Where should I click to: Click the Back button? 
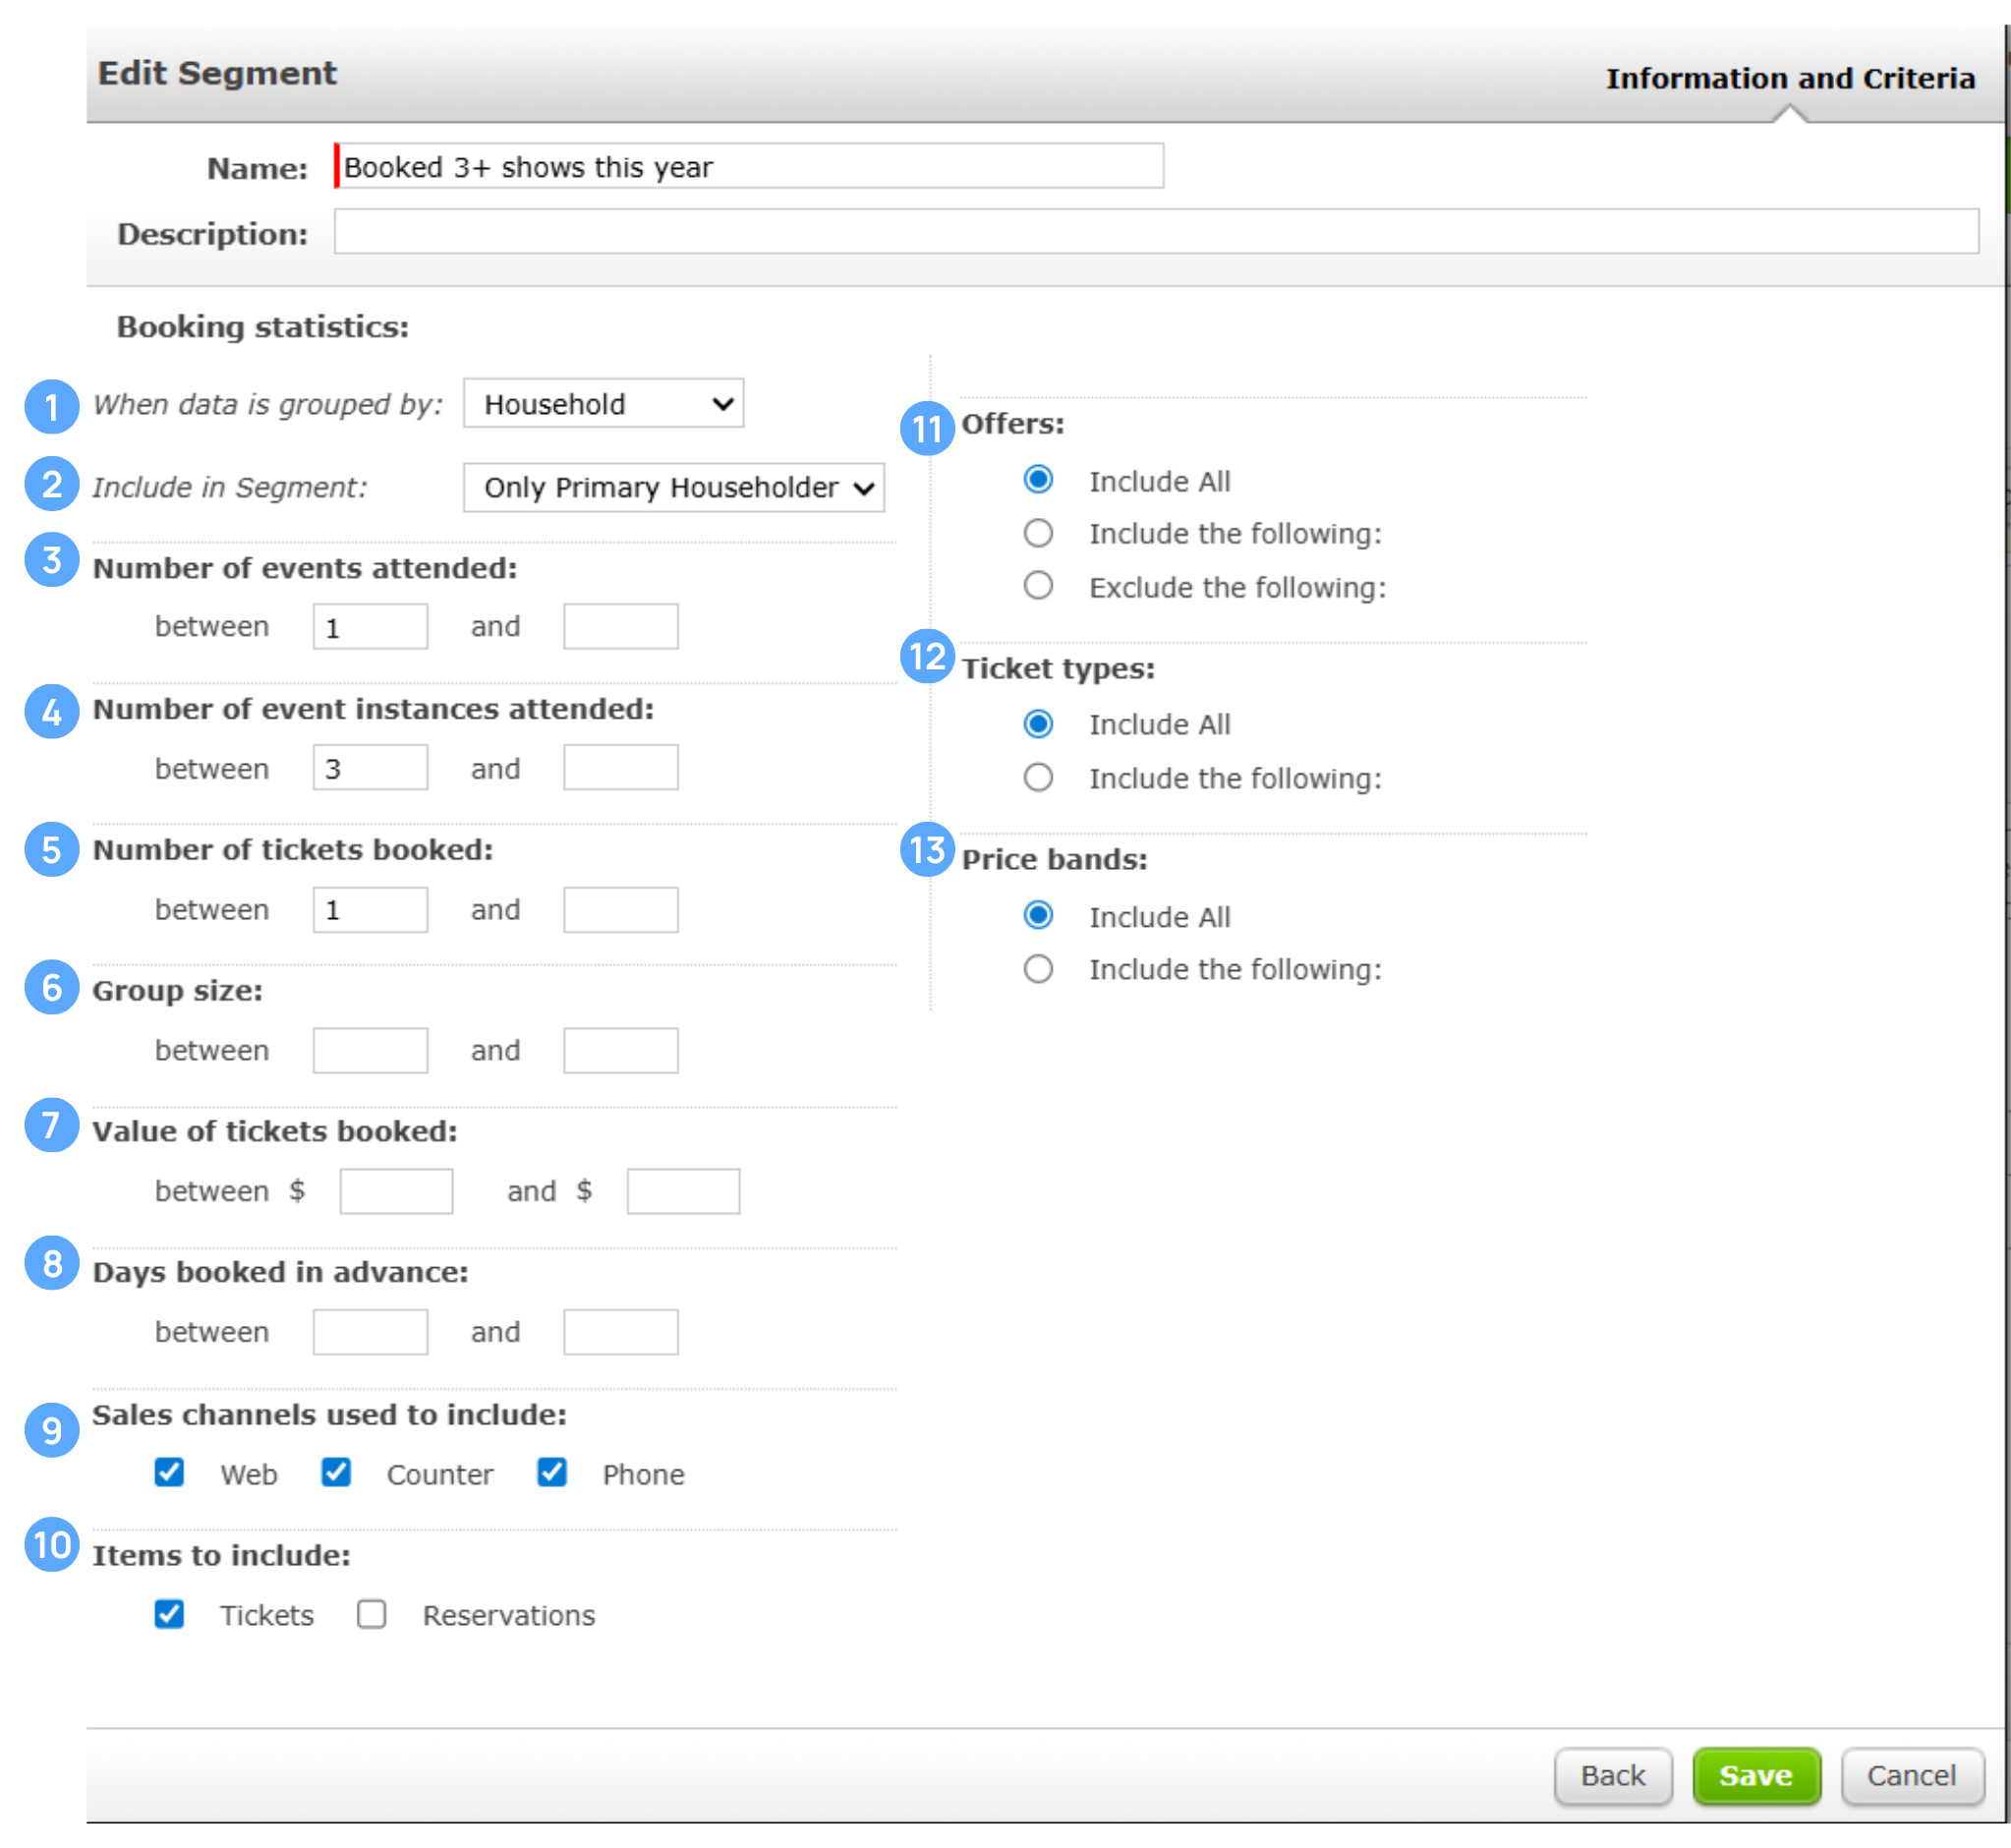[x=1612, y=1775]
